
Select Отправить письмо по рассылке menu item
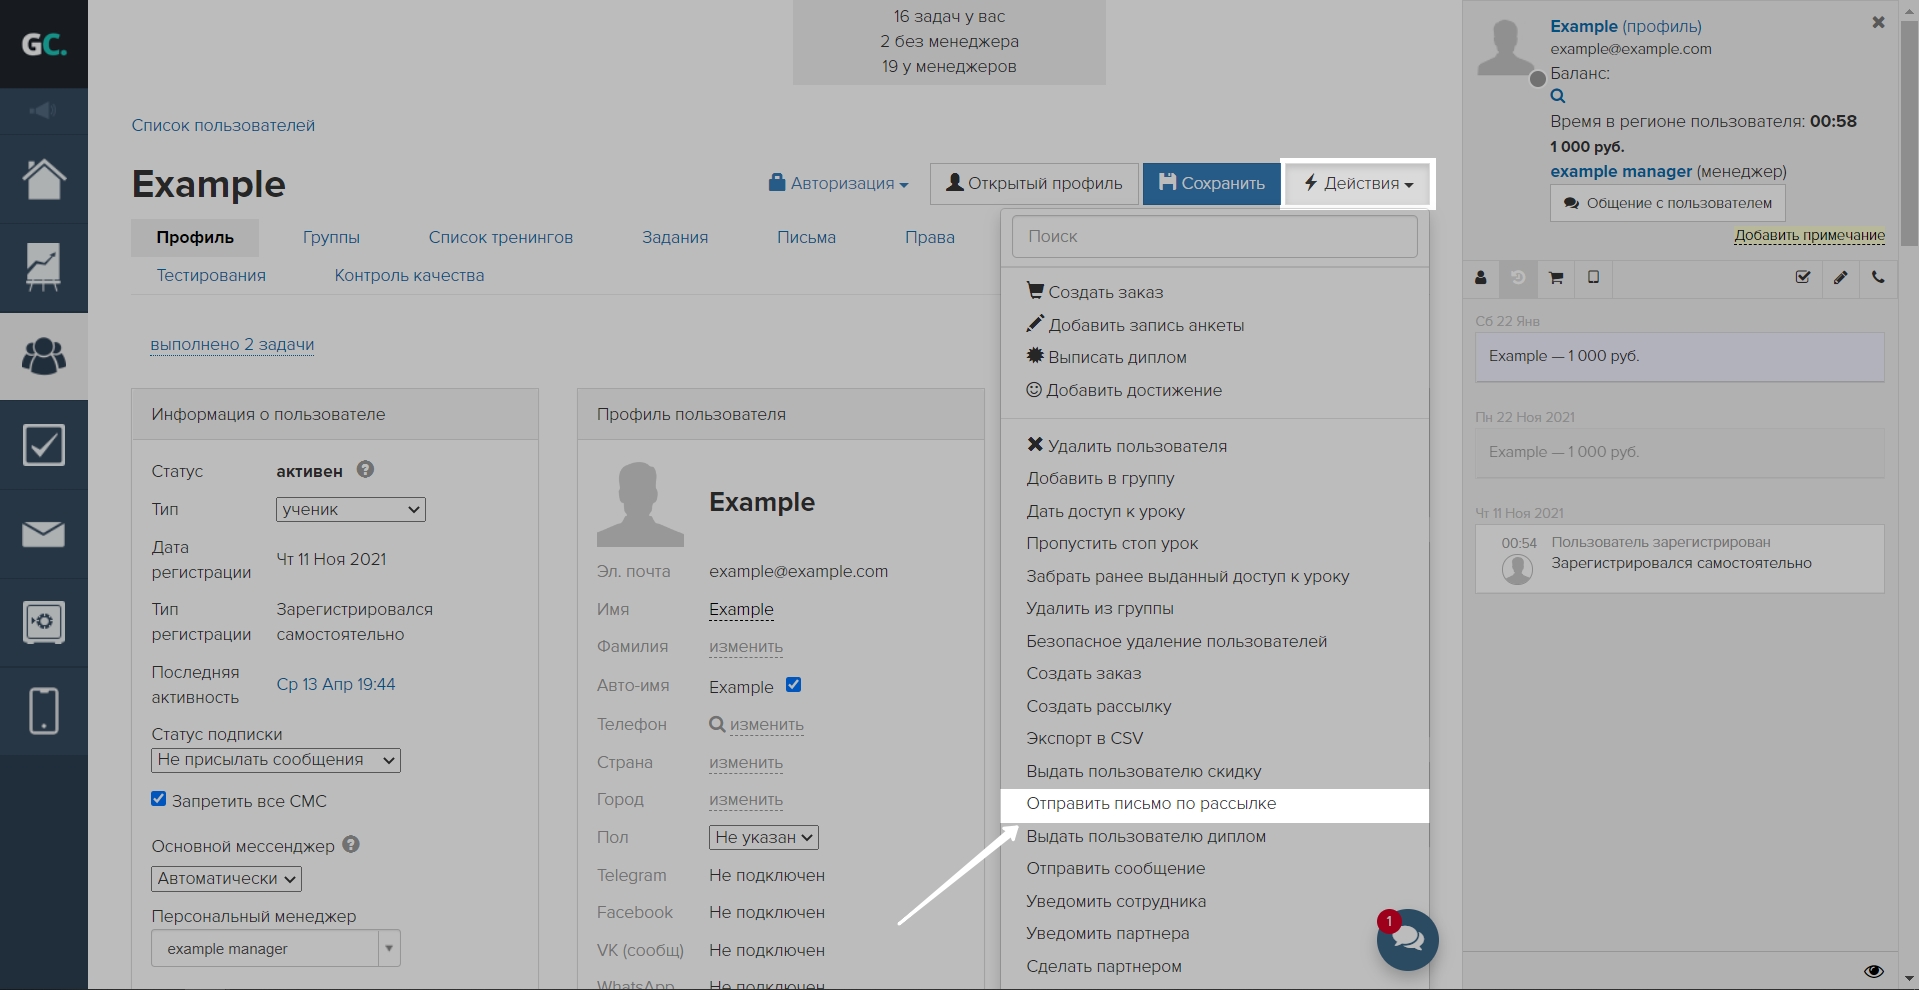[1151, 804]
